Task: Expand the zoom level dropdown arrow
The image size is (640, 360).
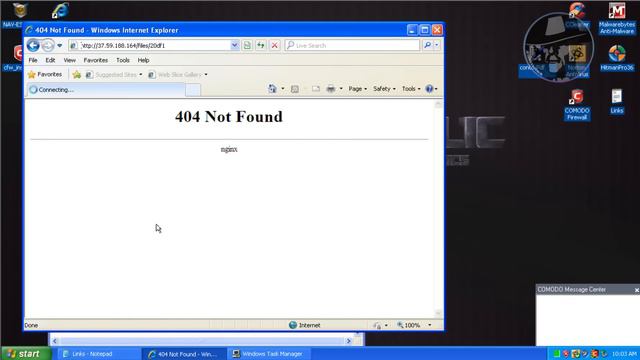Action: tap(429, 325)
